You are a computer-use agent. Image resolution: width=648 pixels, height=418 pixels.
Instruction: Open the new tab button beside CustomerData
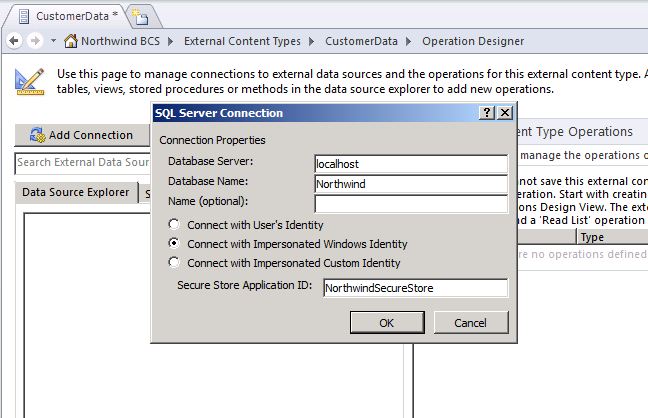141,17
